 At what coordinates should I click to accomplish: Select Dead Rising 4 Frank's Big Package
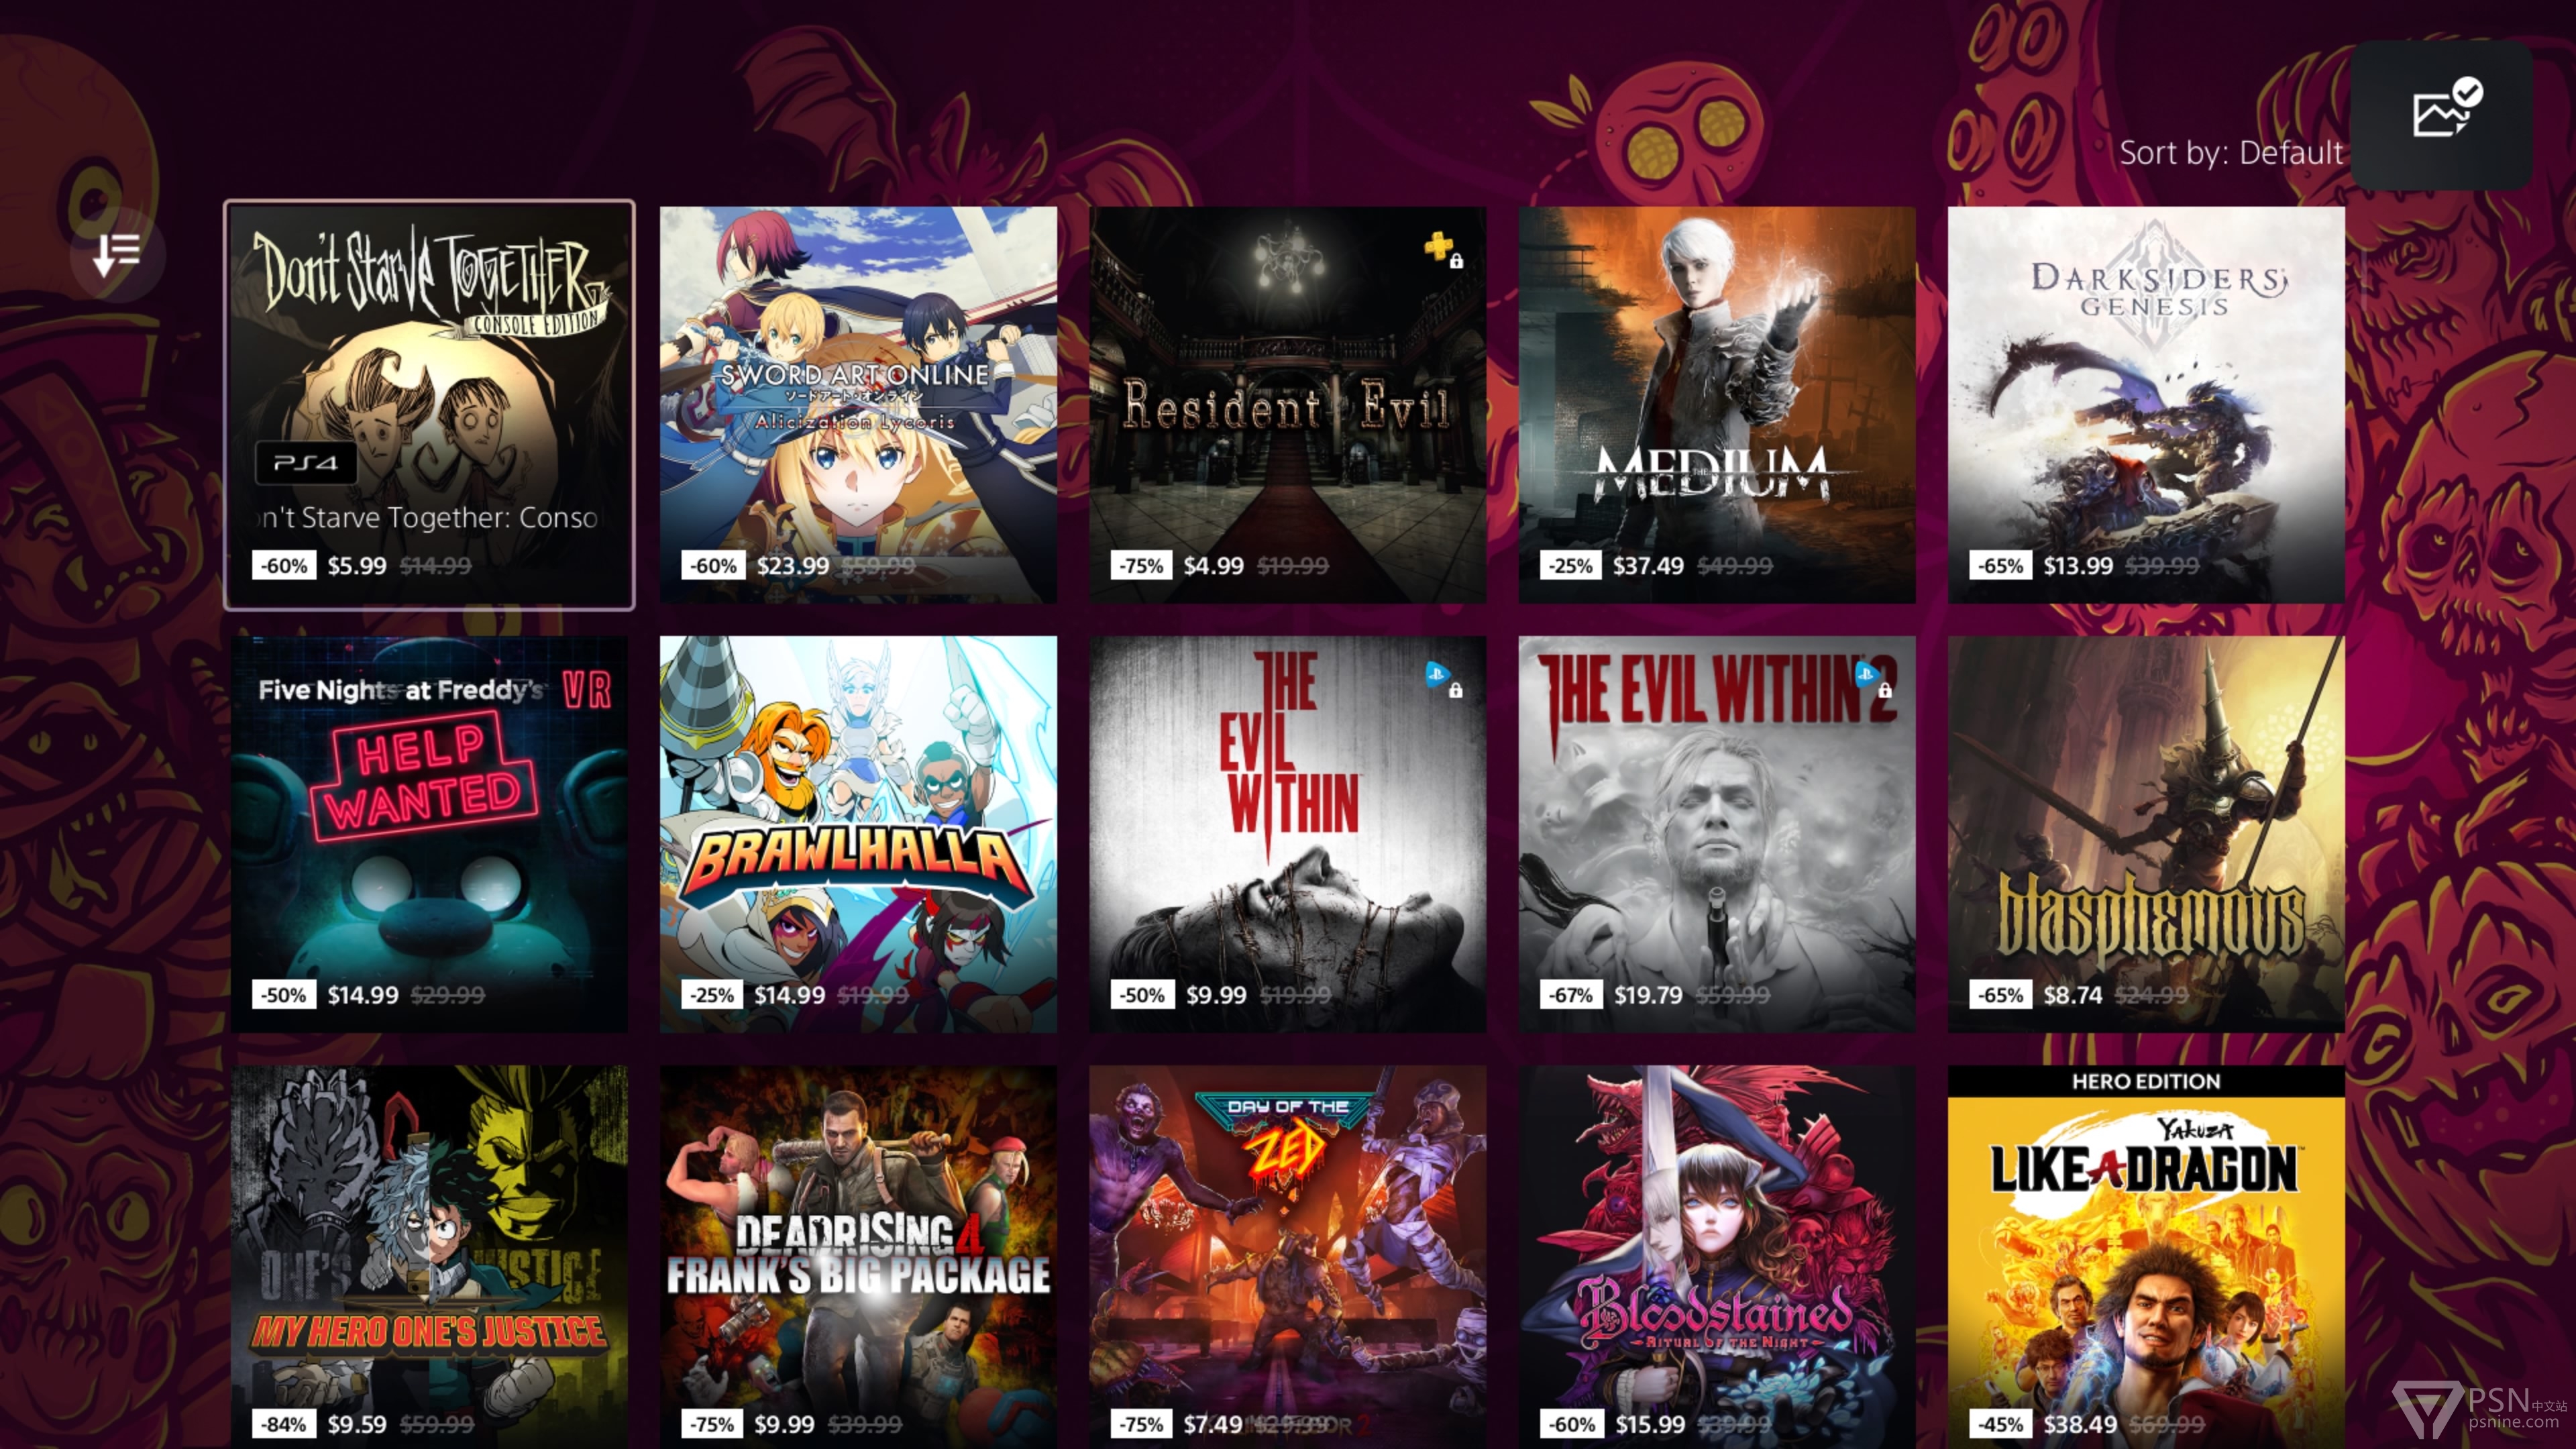coord(858,1256)
